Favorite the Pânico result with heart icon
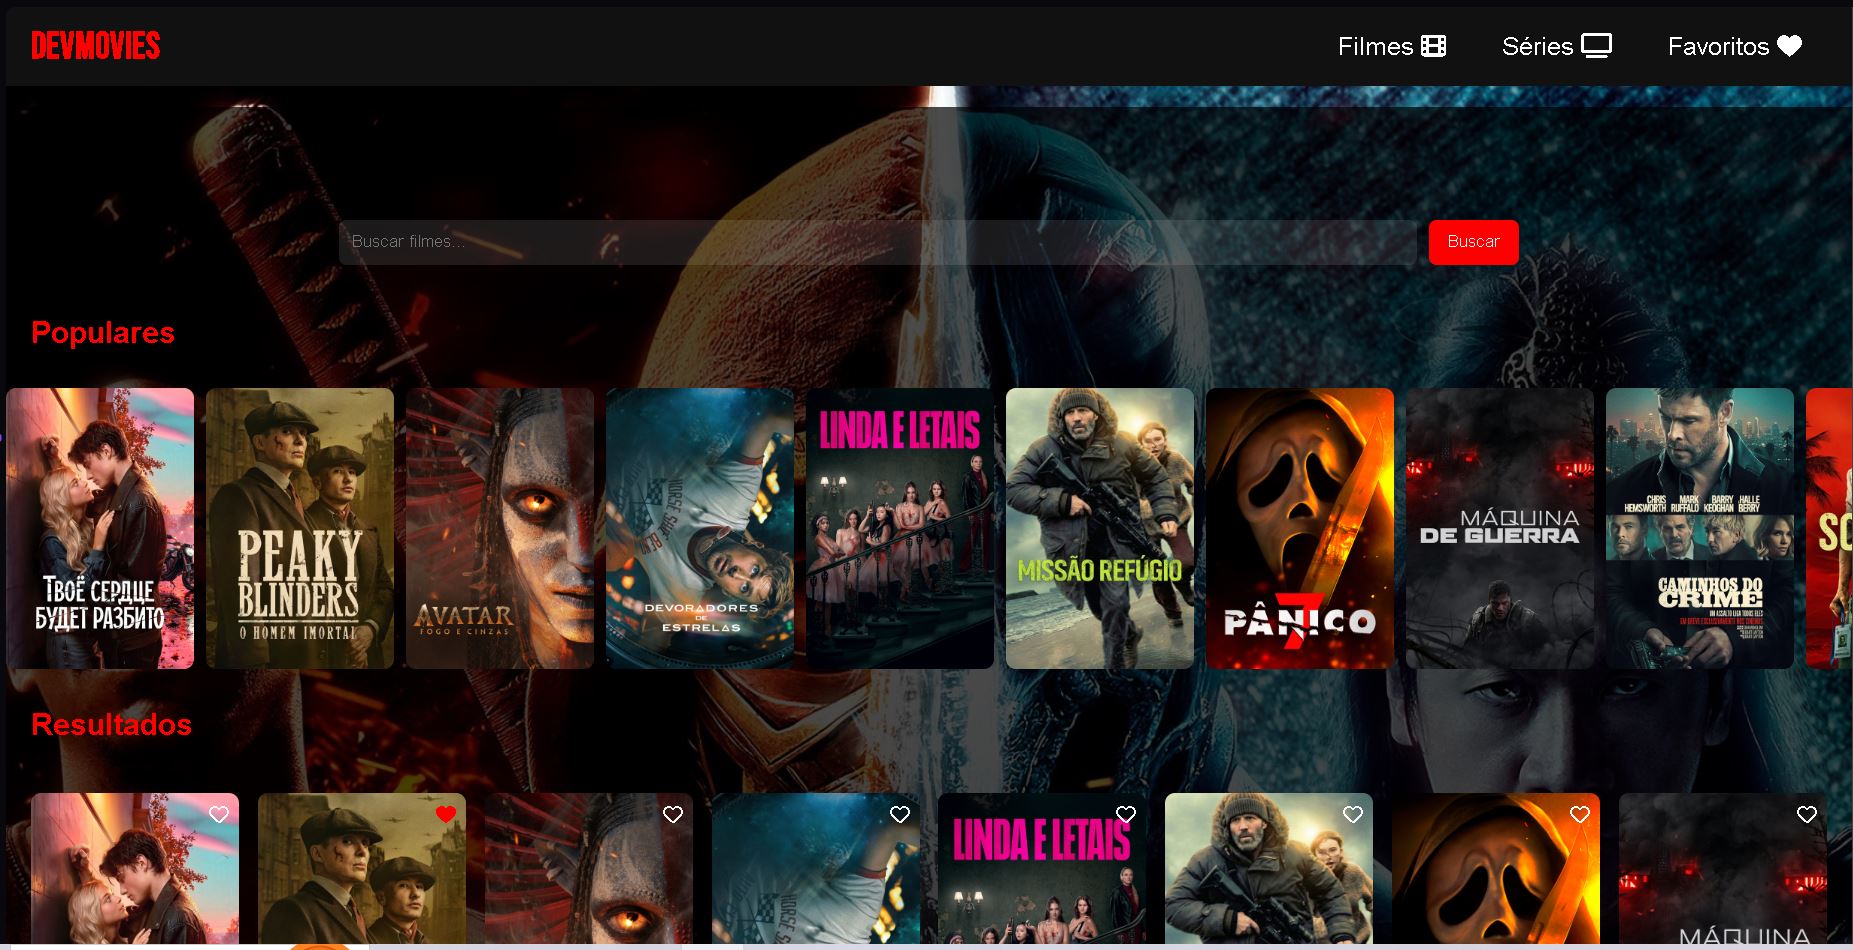 (x=1580, y=814)
